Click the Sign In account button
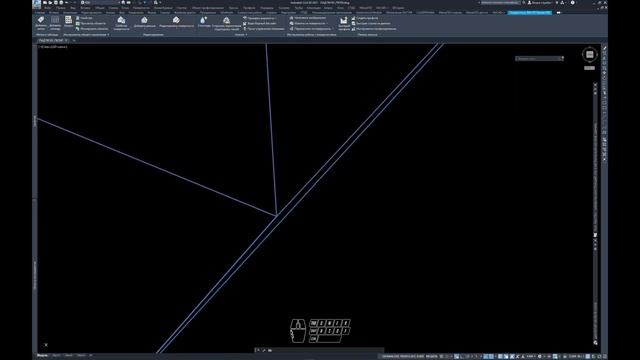640x360 pixels. (x=540, y=2)
